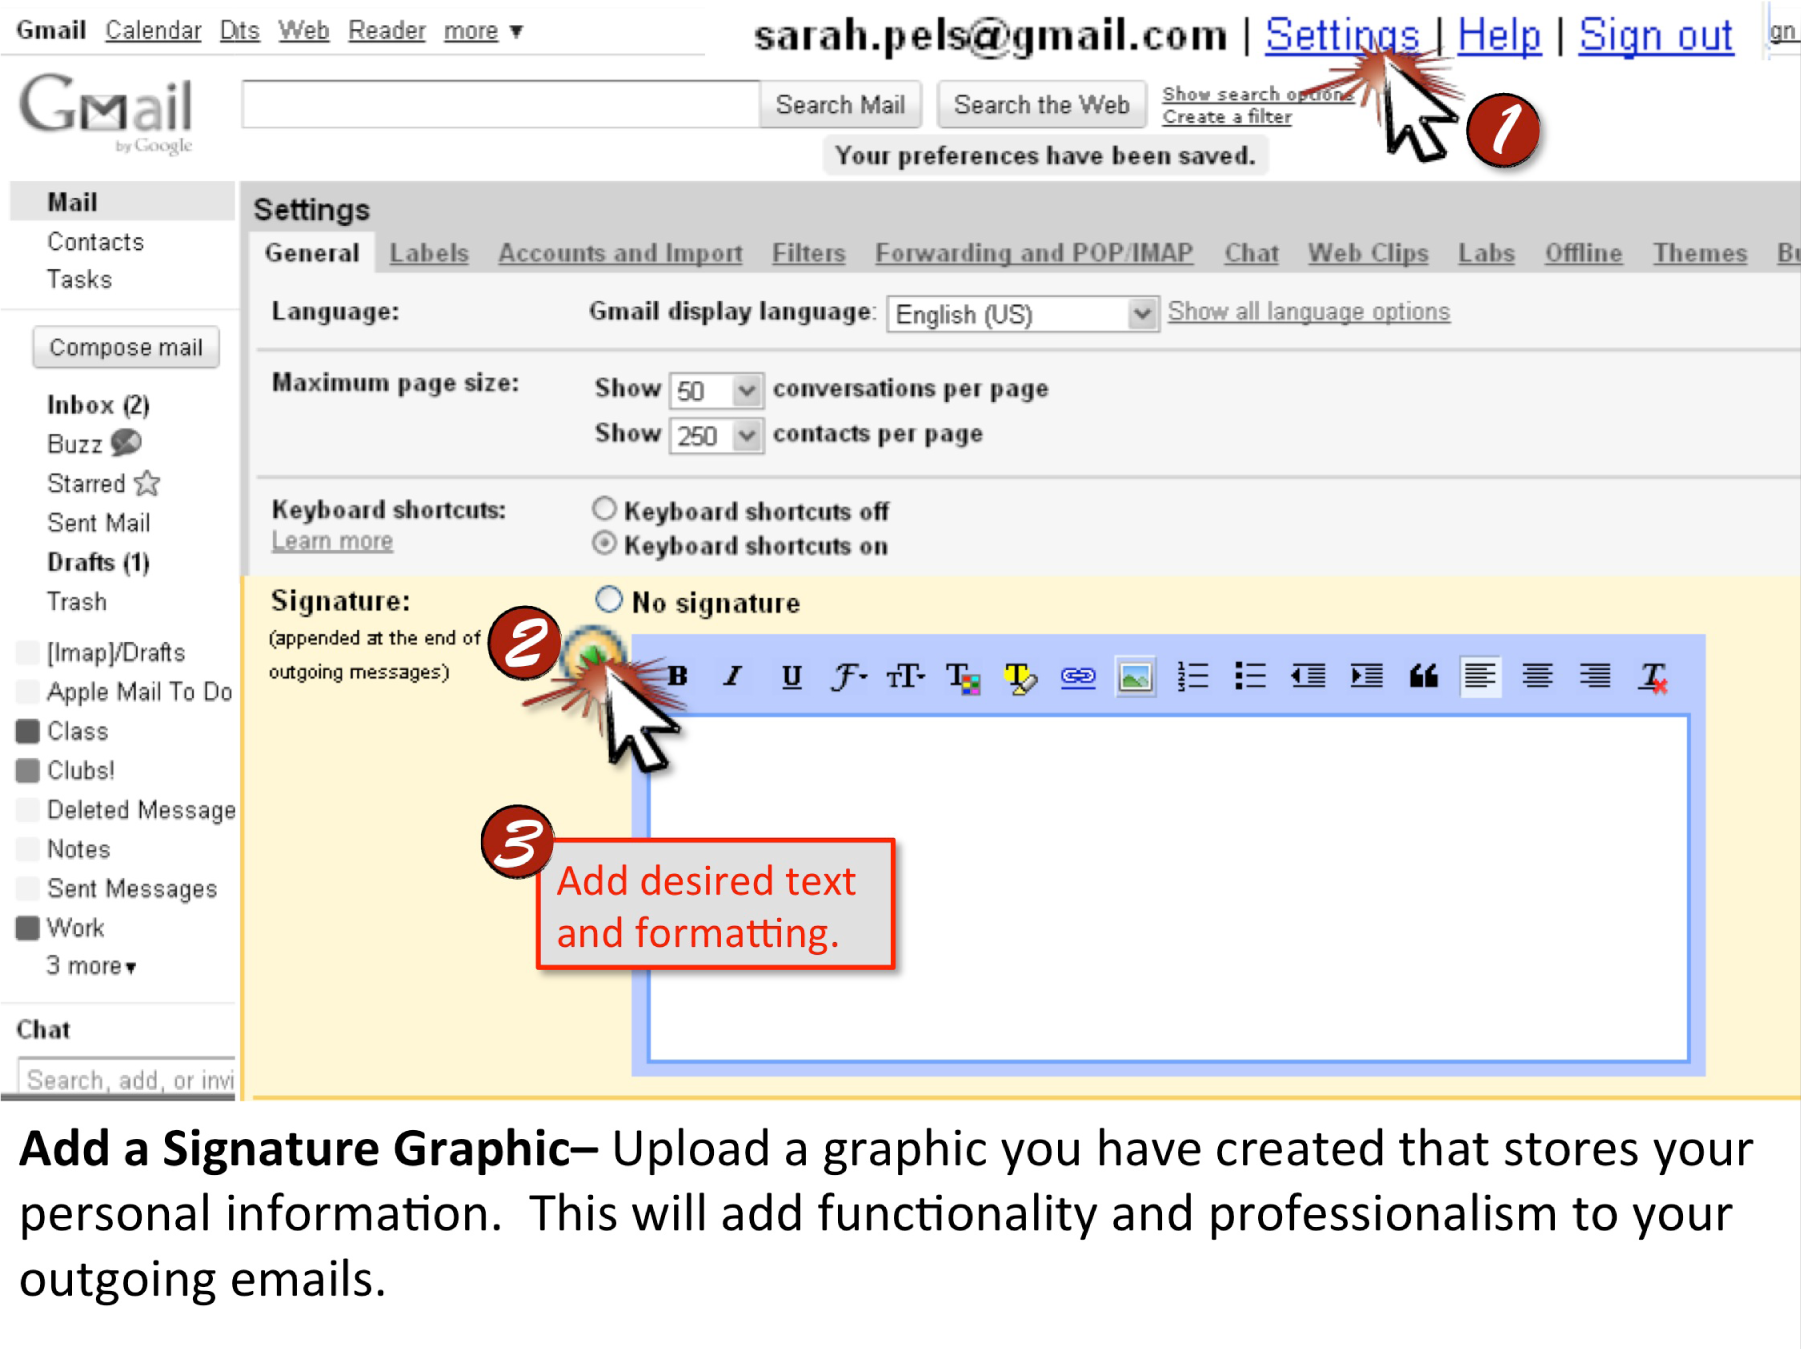Open the Gmail display language dropdown
Screen dimensions: 1801x1349
(x=1022, y=314)
